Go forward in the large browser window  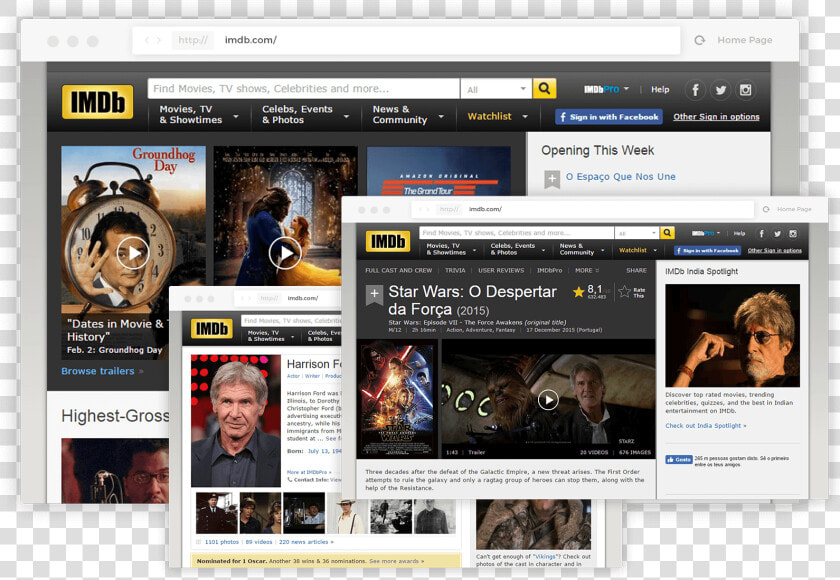pos(159,40)
